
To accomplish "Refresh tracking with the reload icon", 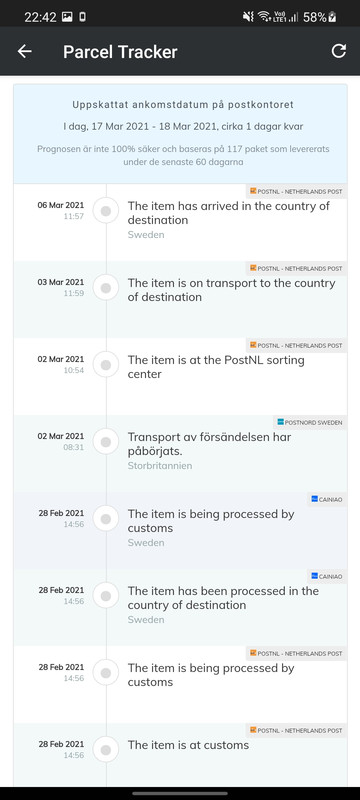I will click(x=339, y=51).
